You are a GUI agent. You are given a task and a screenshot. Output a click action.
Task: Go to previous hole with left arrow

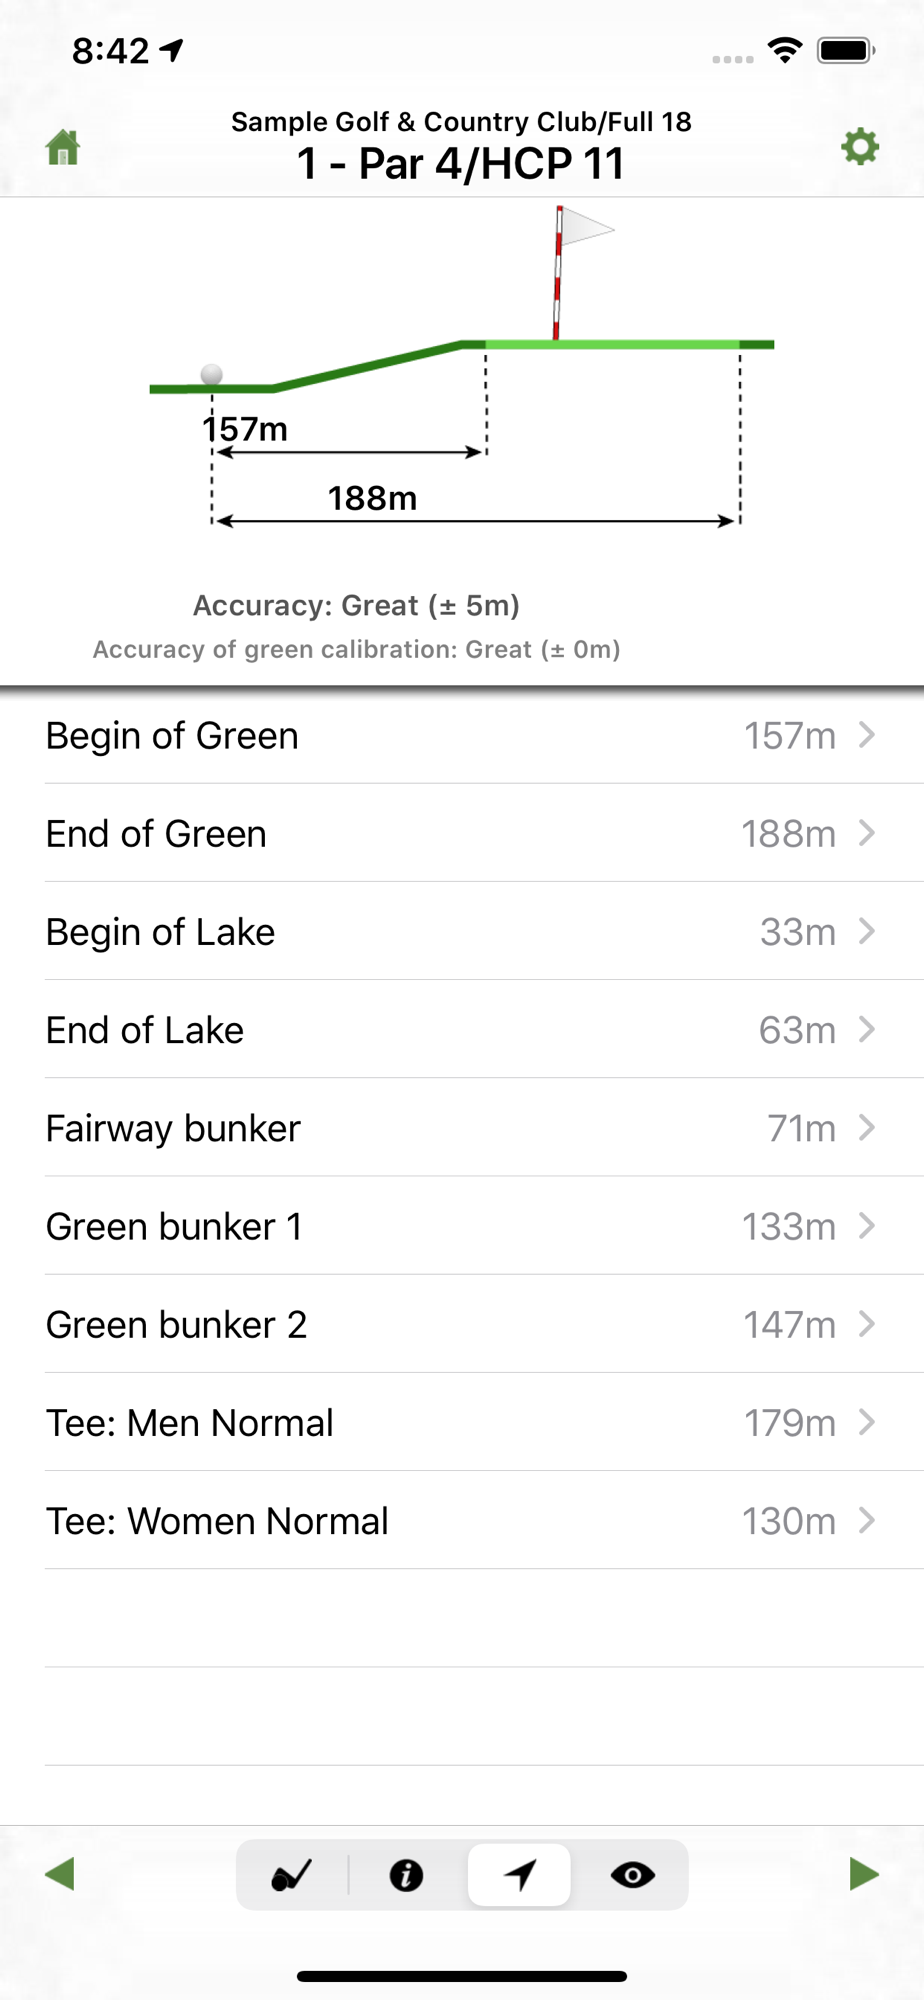click(60, 1873)
